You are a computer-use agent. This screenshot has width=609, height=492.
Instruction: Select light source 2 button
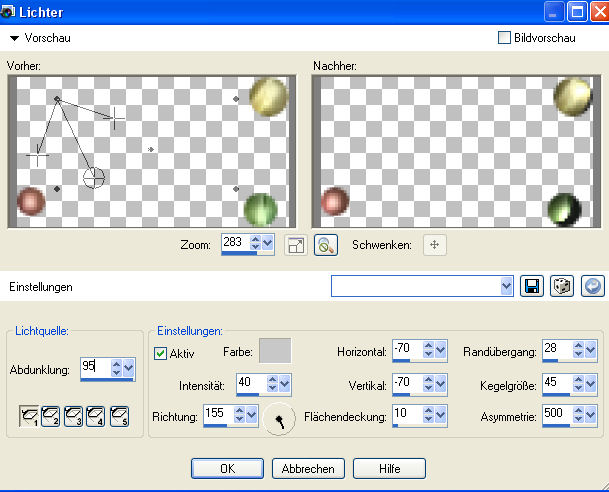(x=51, y=414)
